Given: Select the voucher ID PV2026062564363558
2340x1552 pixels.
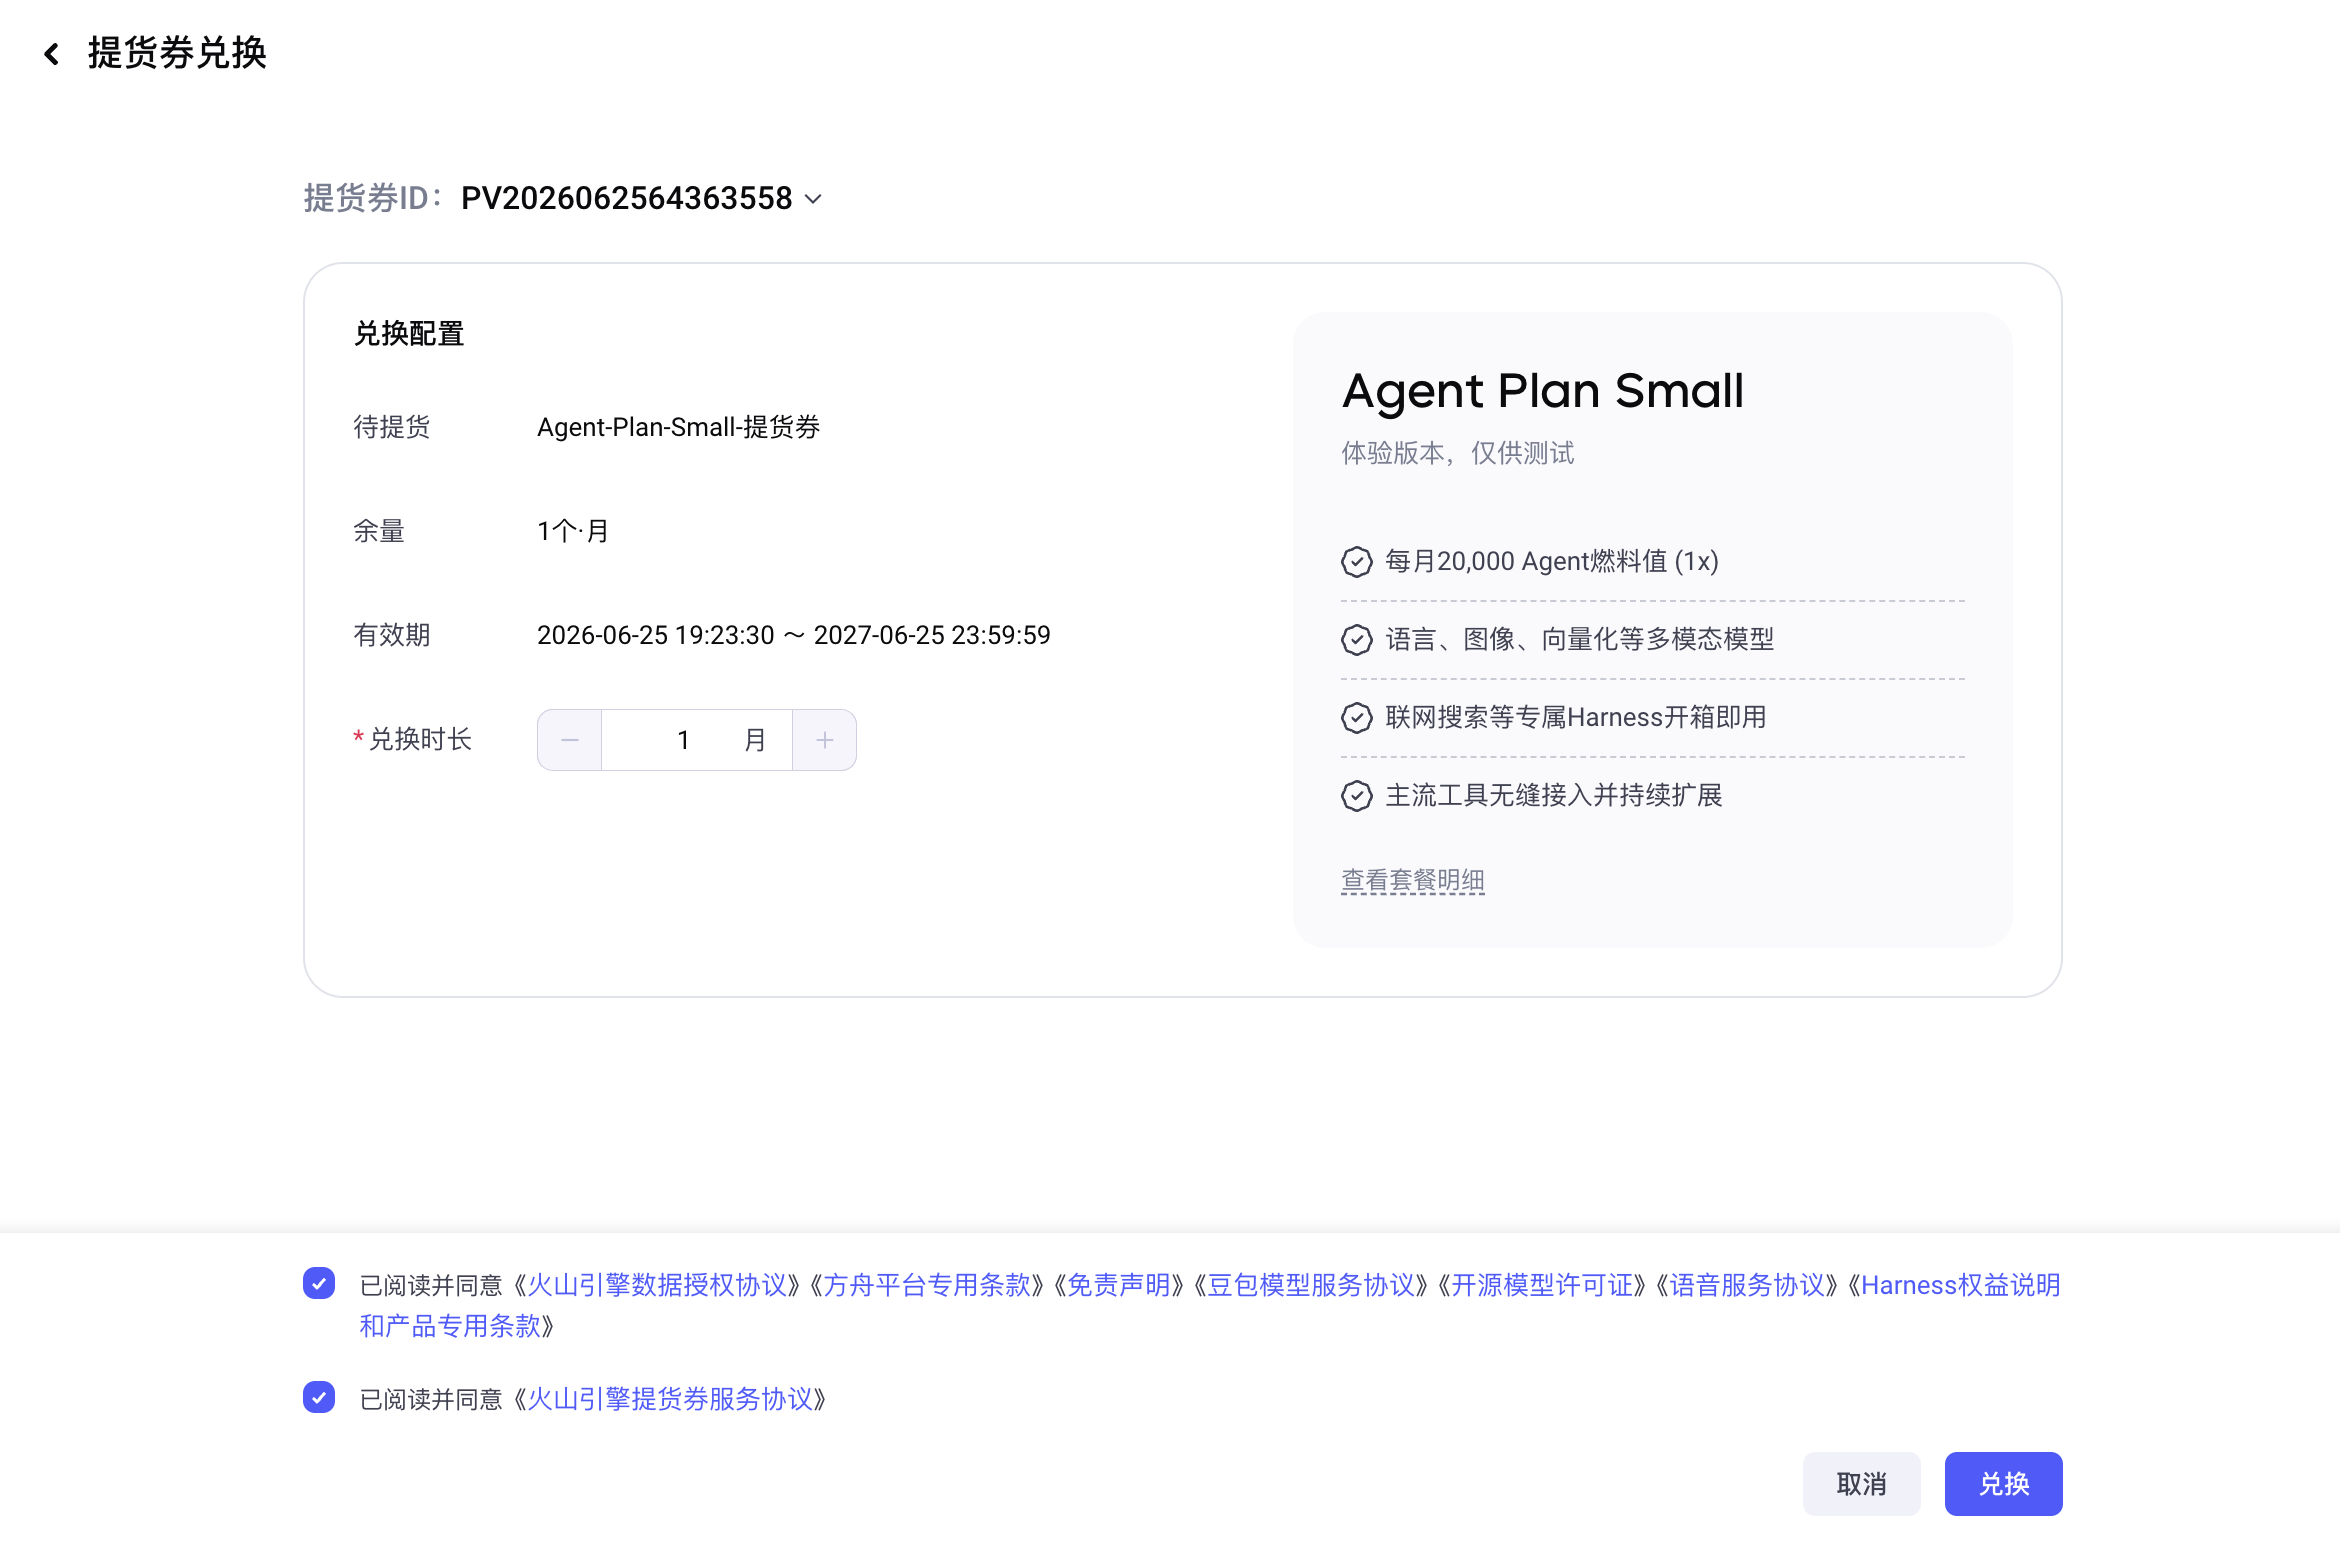Looking at the screenshot, I should 627,199.
